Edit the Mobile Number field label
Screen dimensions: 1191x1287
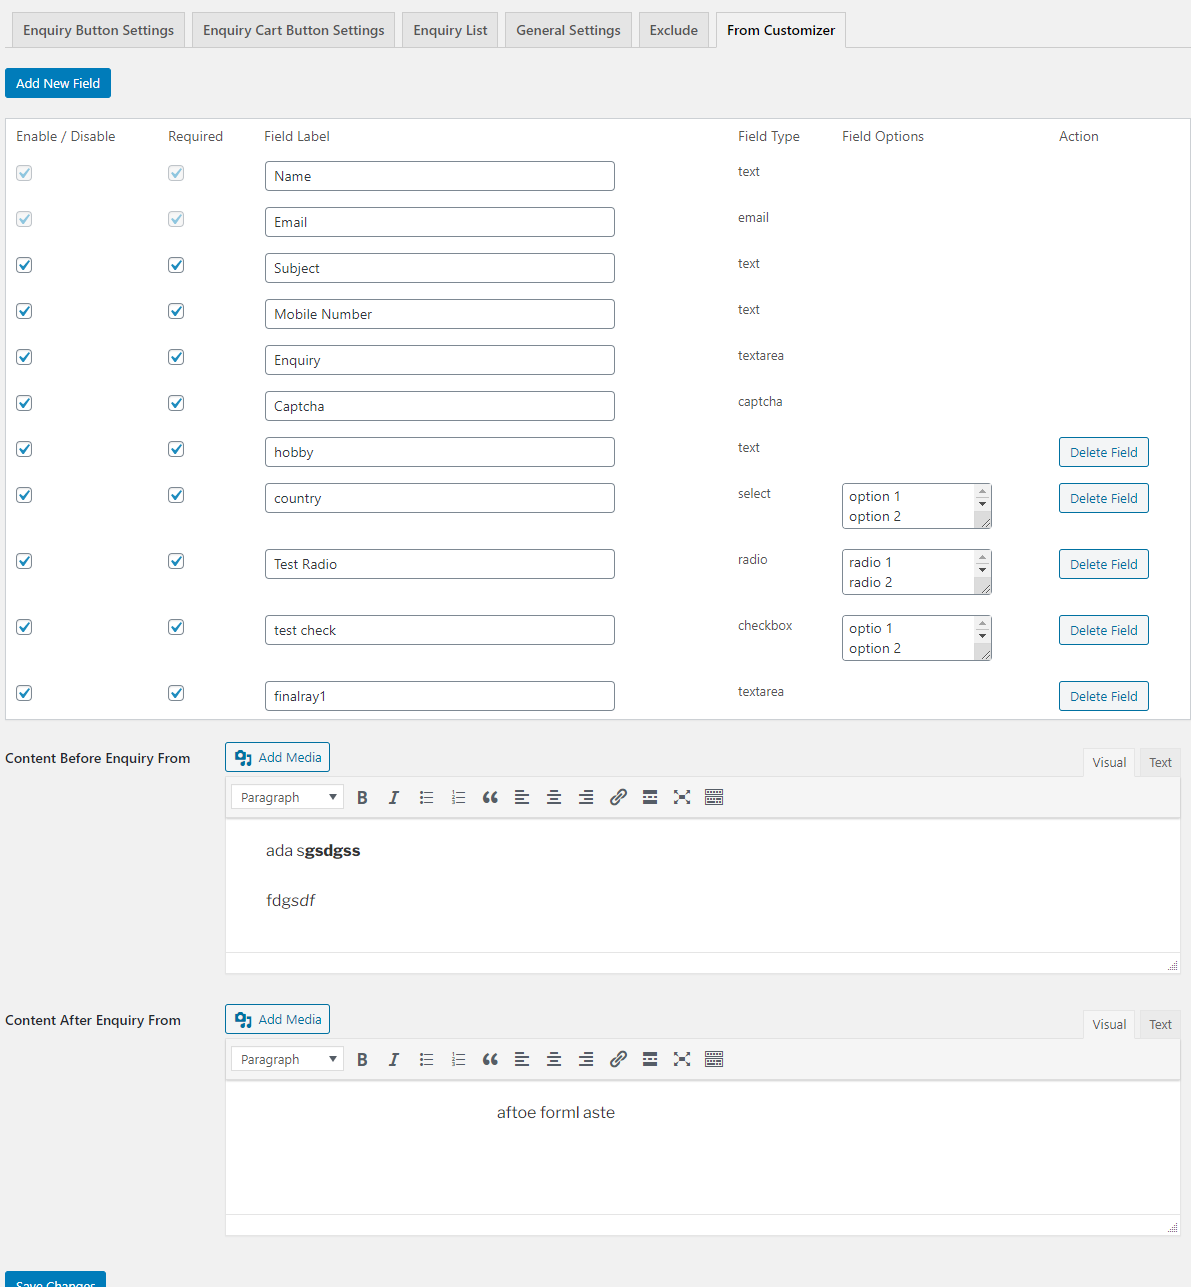pyautogui.click(x=439, y=313)
